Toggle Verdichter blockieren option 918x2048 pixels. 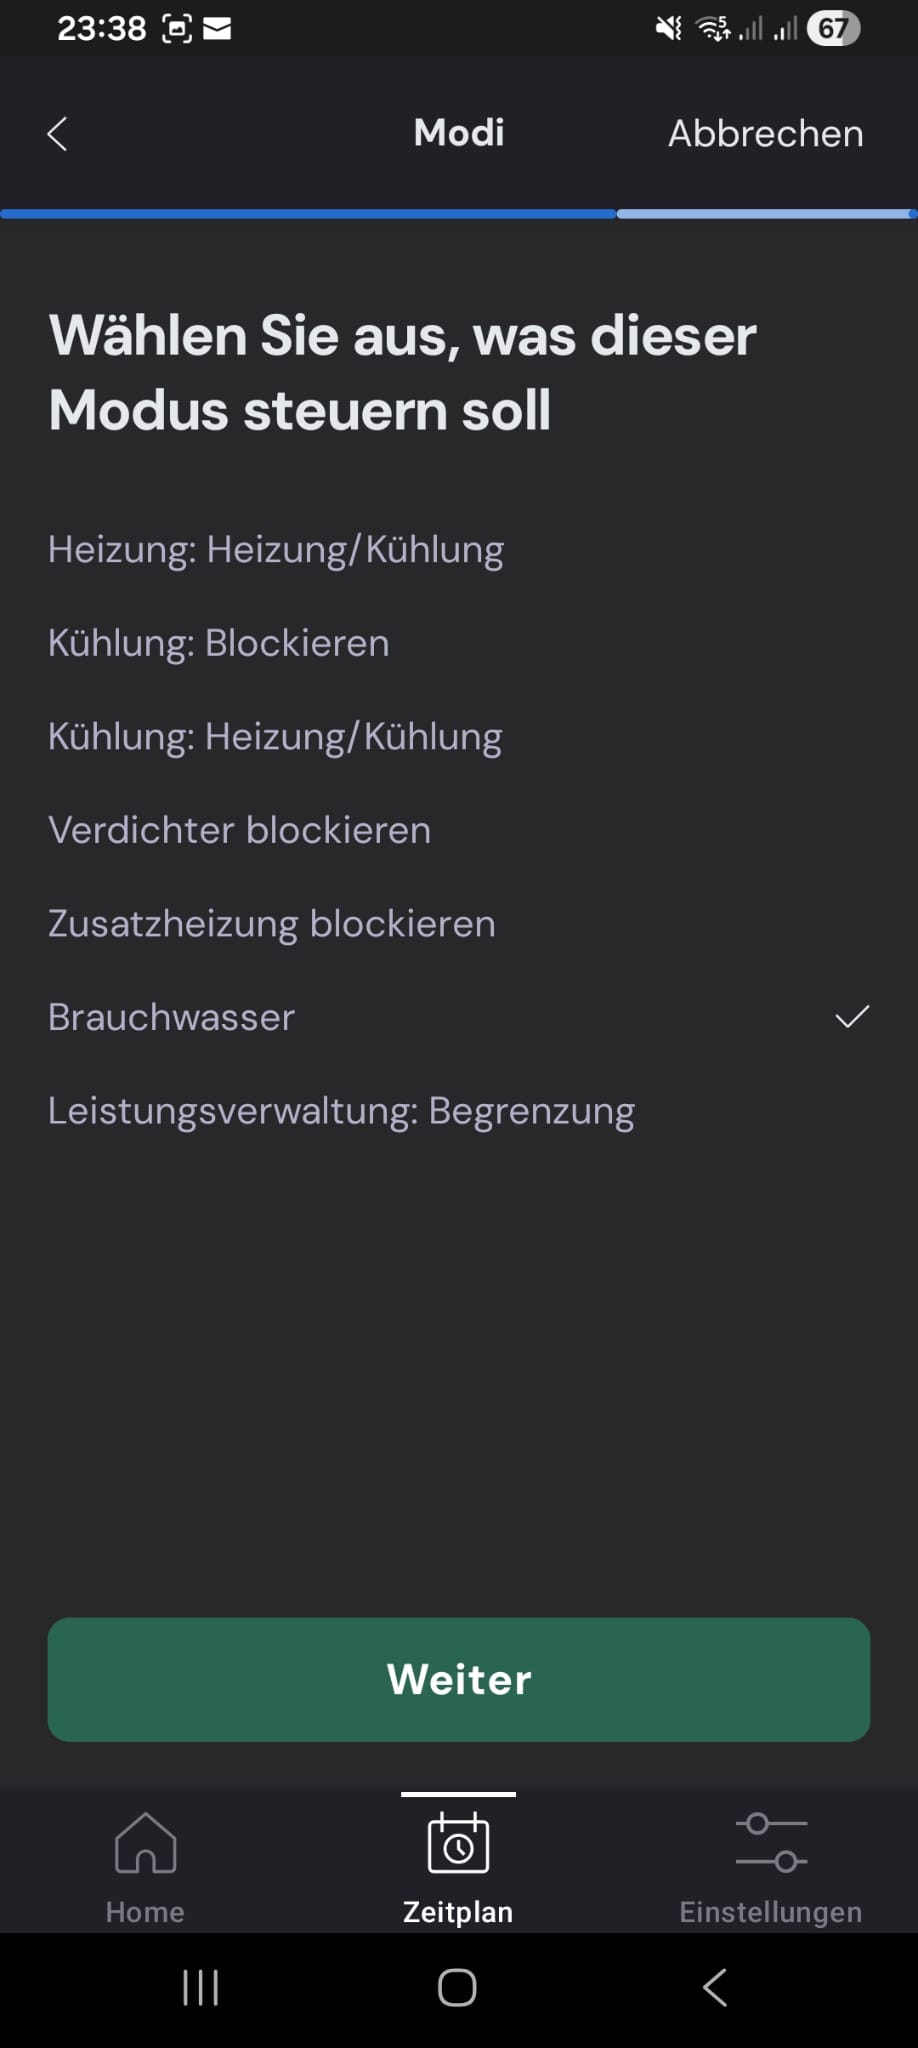(x=240, y=830)
